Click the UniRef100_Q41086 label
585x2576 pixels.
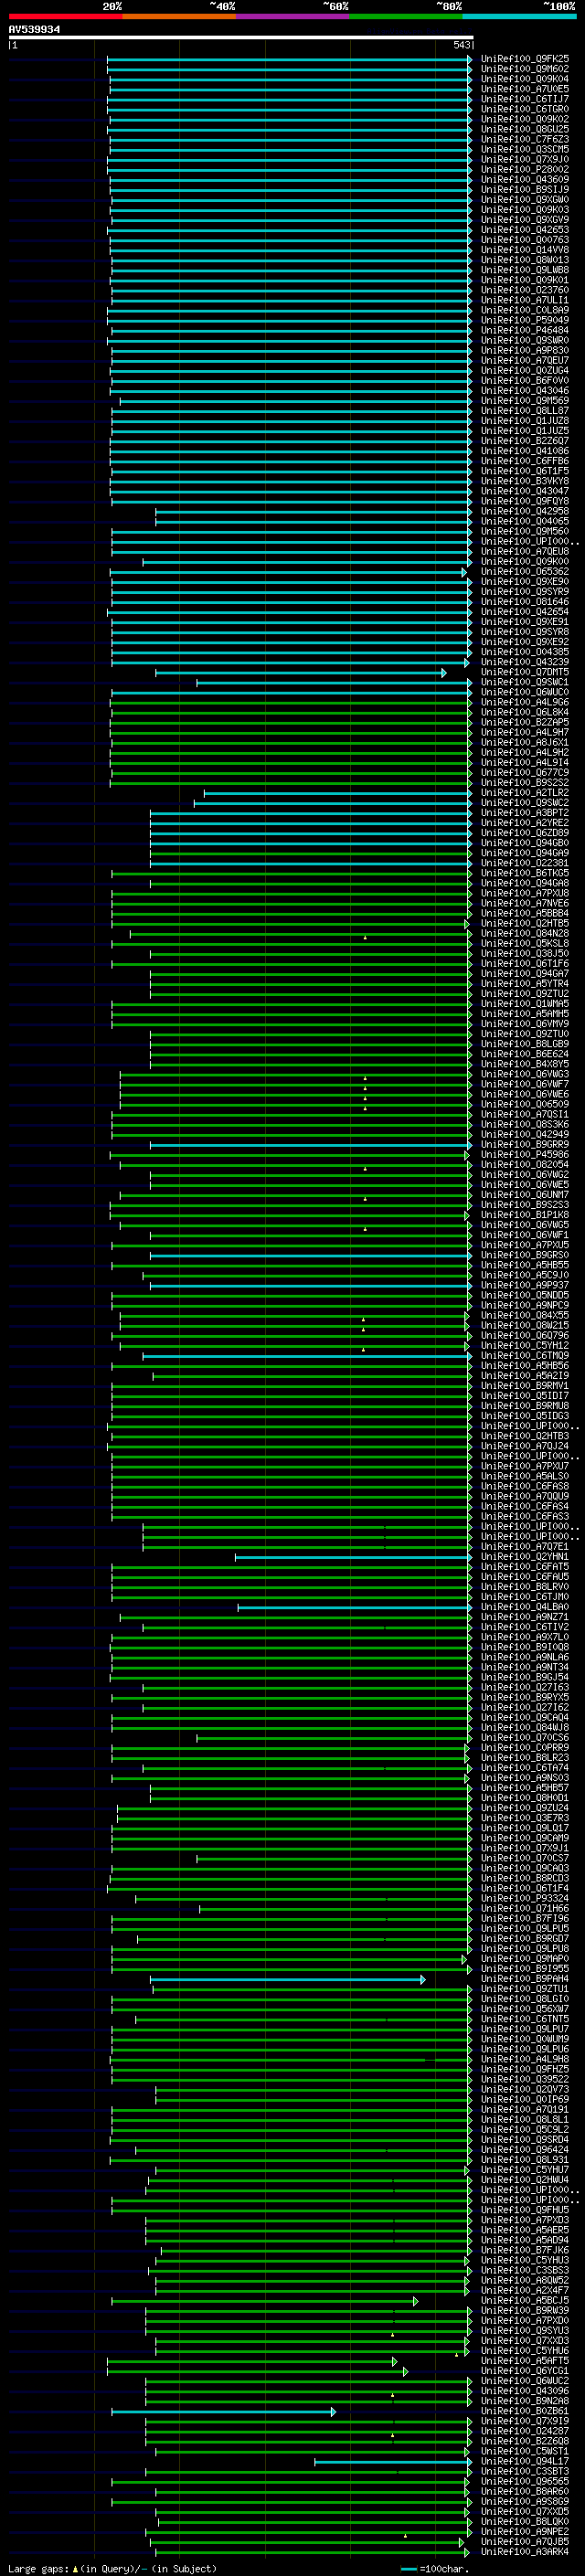(x=525, y=451)
